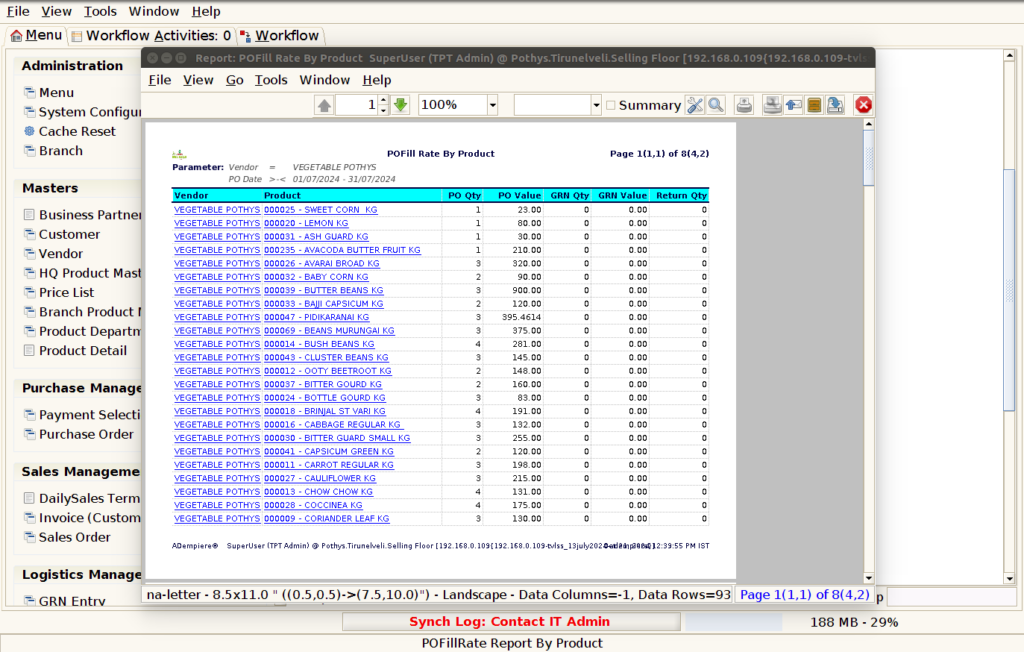Image resolution: width=1024 pixels, height=652 pixels.
Task: Open product link 000025 - SWEET CORN KG
Action: click(321, 210)
